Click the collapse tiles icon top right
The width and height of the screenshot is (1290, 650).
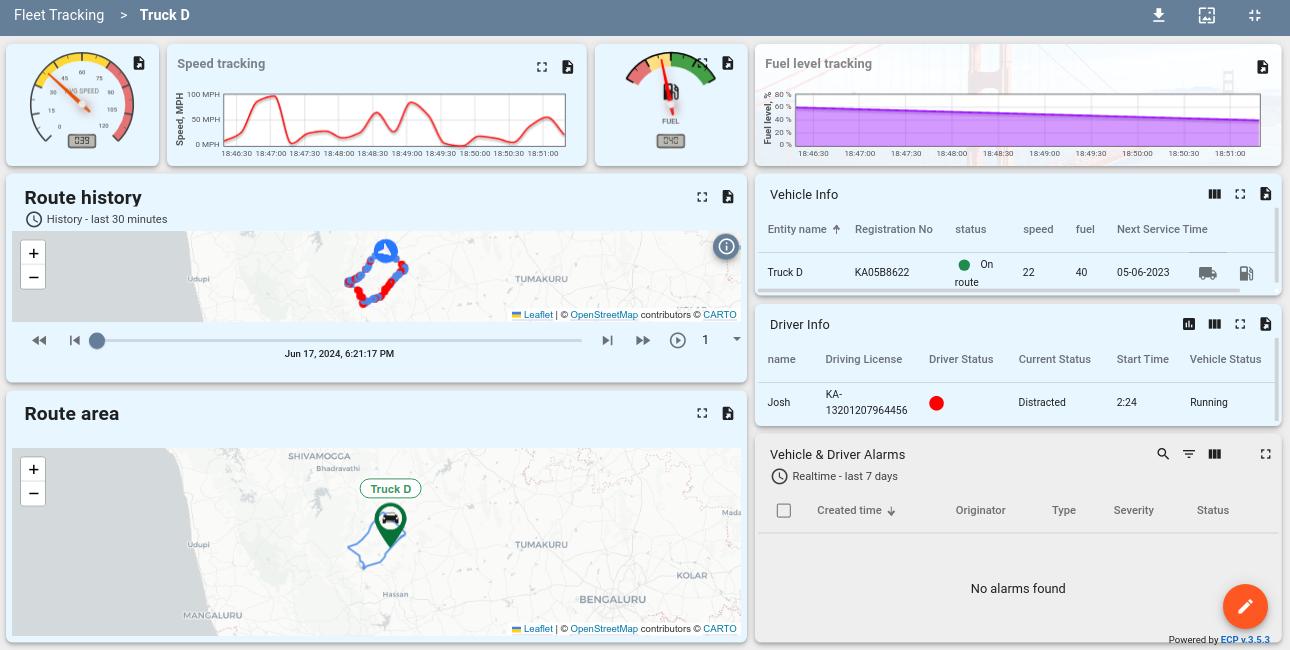[x=1255, y=15]
